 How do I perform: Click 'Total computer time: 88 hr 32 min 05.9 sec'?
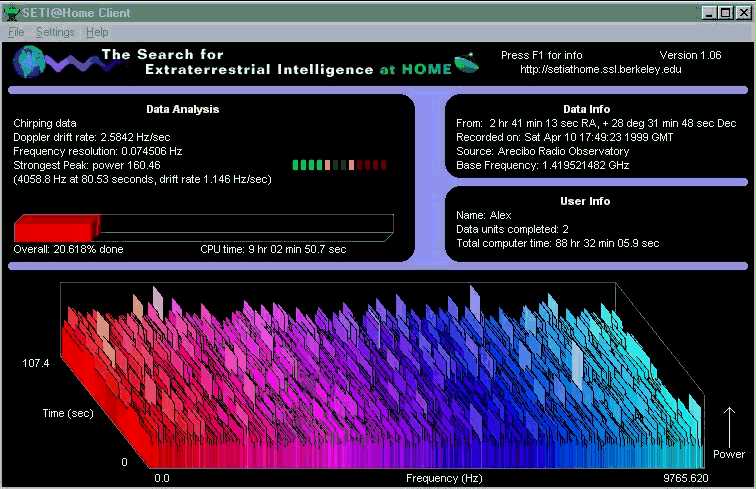point(557,243)
